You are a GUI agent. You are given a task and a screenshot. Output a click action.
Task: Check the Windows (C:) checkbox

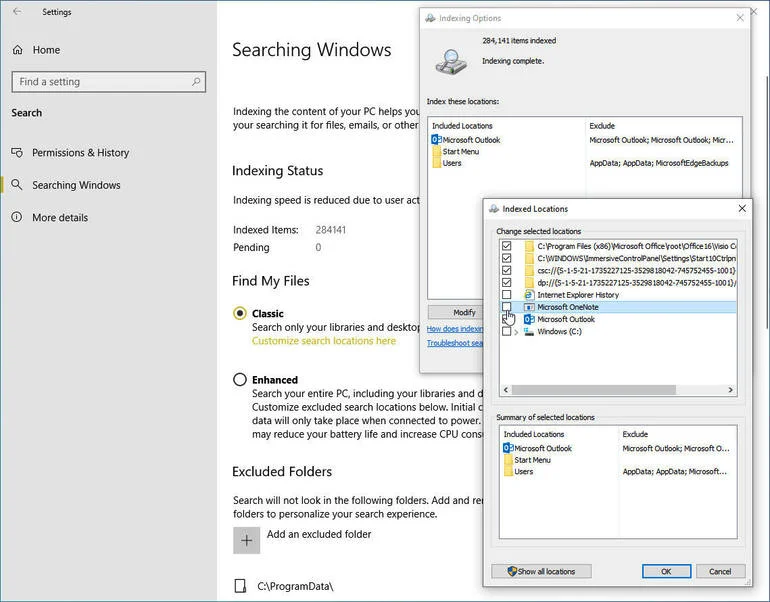(507, 331)
